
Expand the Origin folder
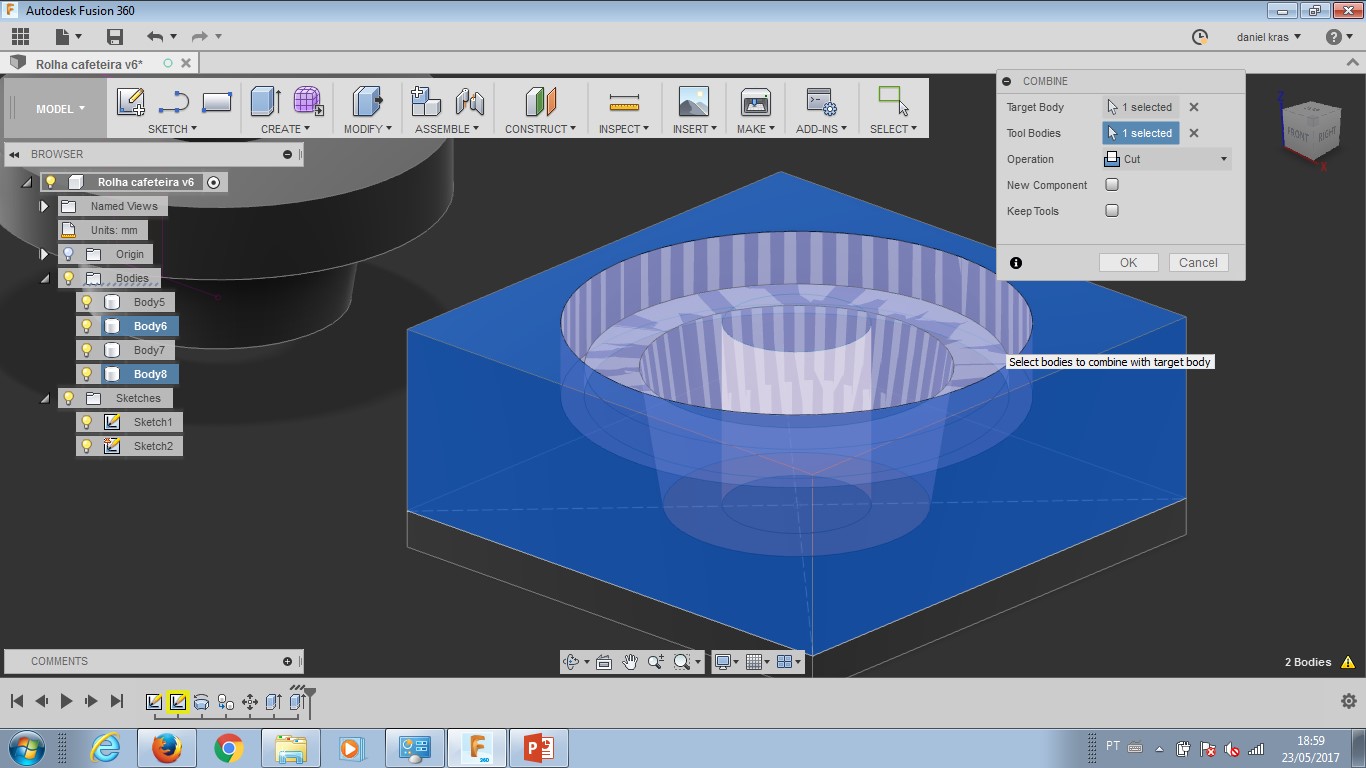(x=44, y=254)
